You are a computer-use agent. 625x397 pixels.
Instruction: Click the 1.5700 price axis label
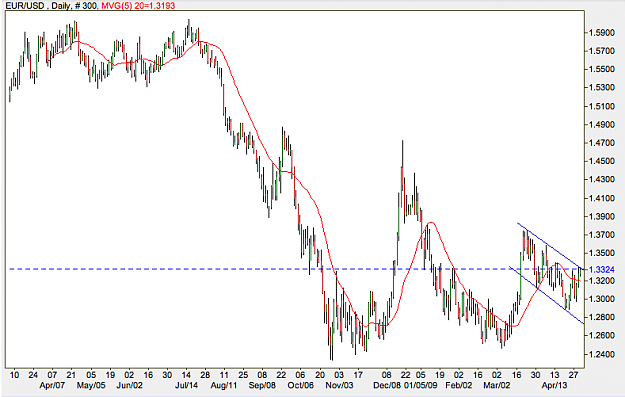(x=602, y=51)
